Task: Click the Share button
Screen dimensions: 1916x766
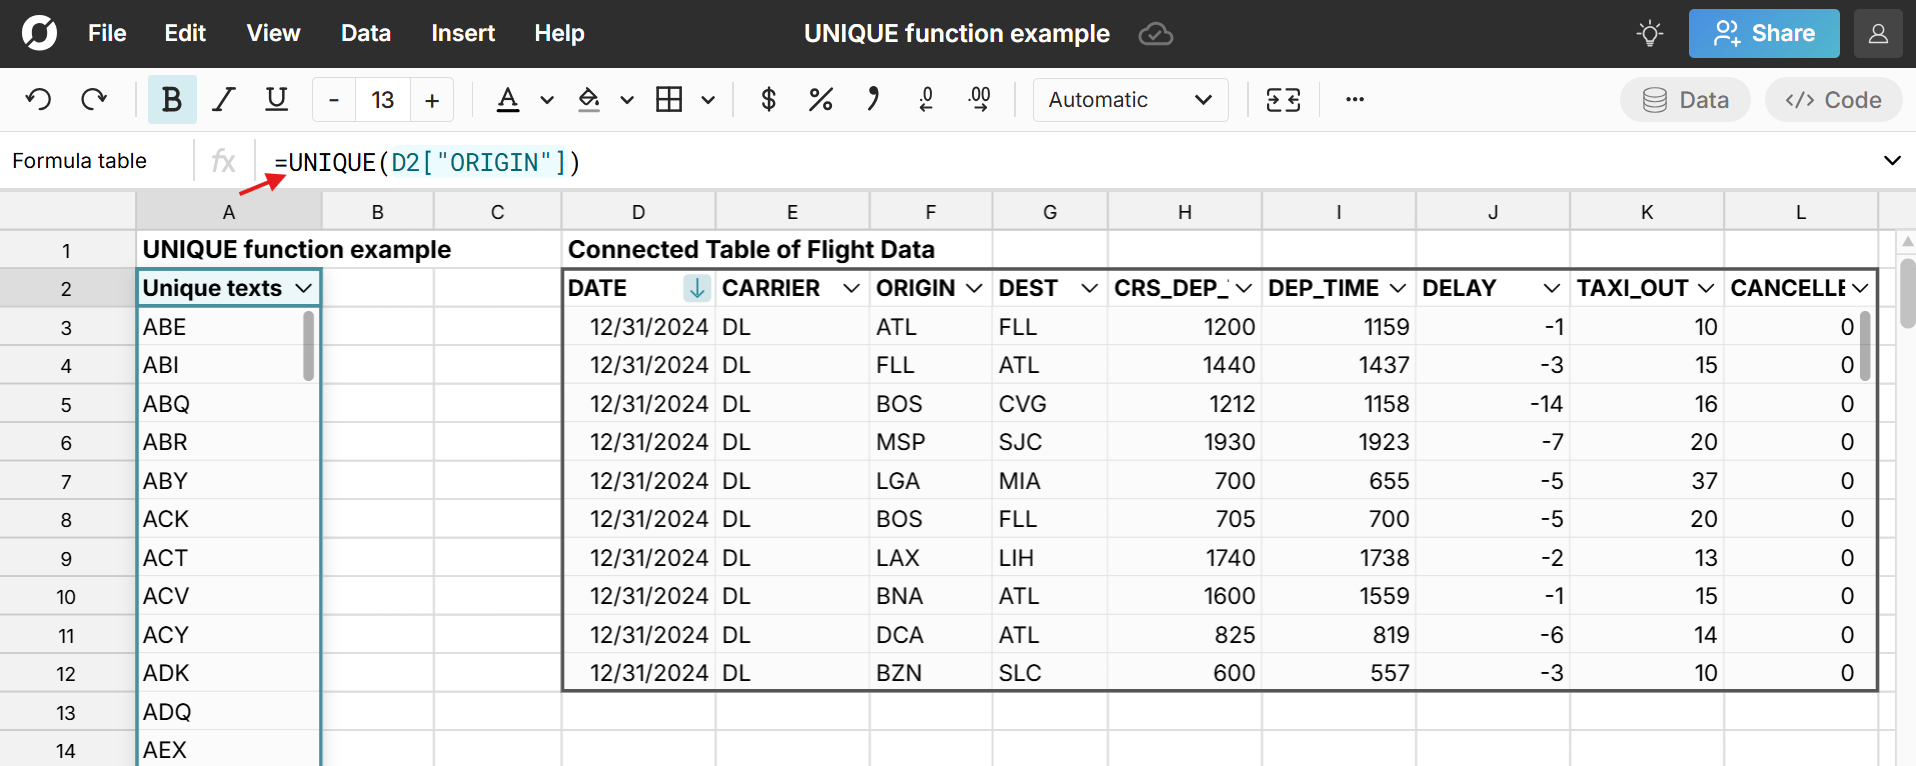Action: pyautogui.click(x=1763, y=34)
